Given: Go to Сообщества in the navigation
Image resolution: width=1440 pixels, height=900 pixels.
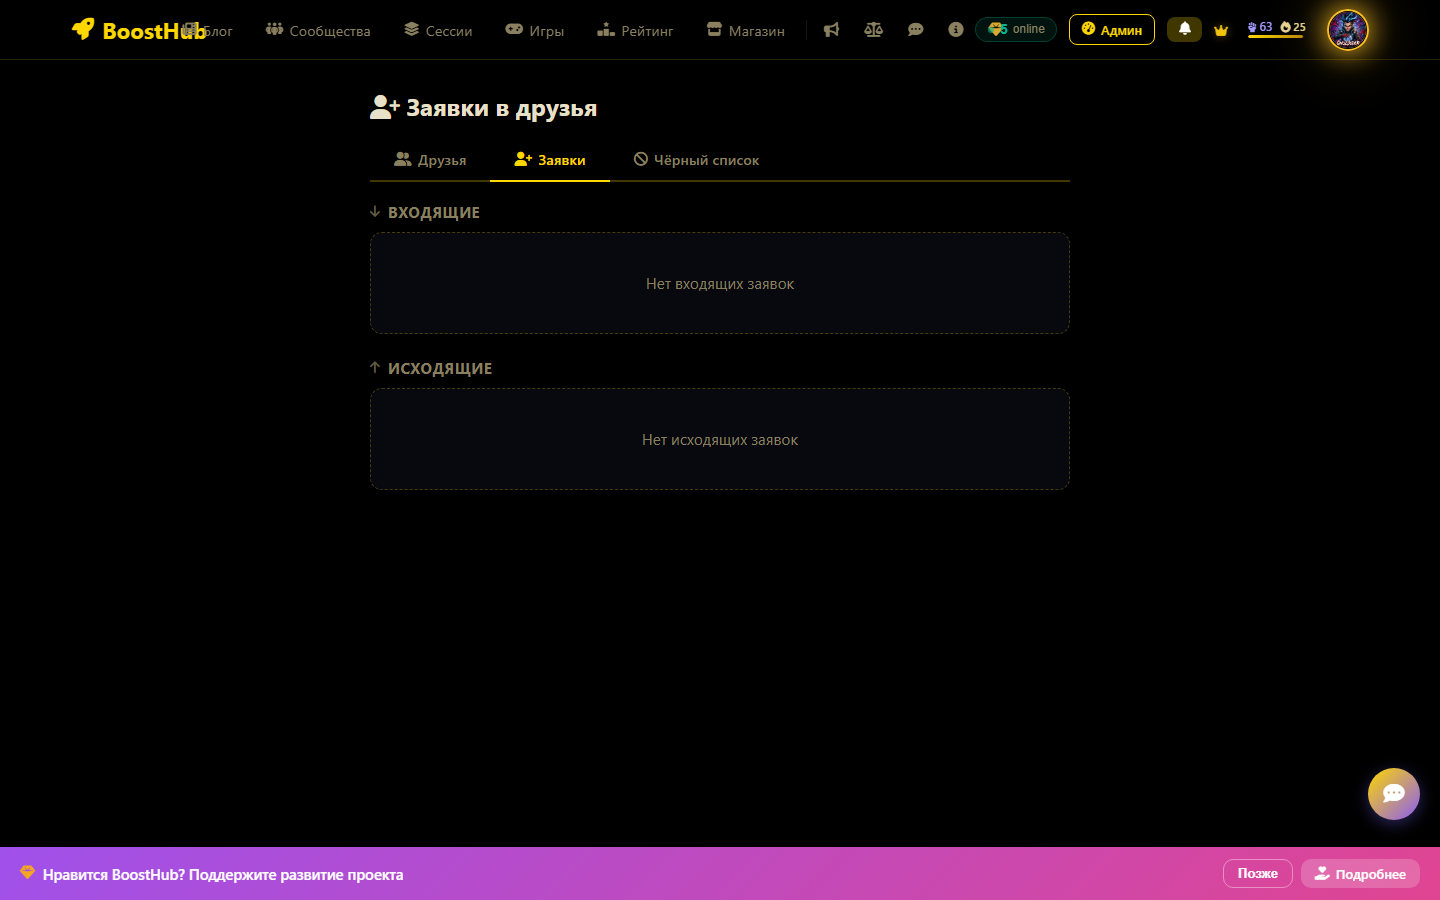Looking at the screenshot, I should click(x=318, y=31).
